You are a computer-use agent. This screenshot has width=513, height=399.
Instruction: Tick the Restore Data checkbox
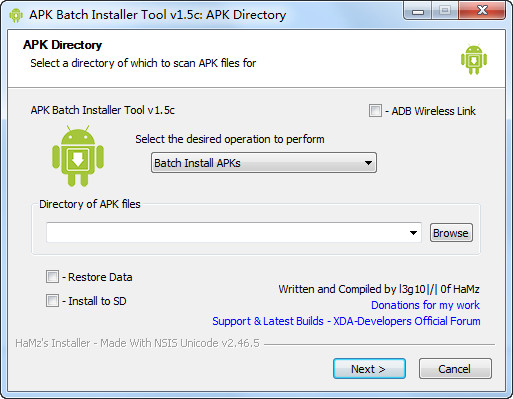pos(52,277)
